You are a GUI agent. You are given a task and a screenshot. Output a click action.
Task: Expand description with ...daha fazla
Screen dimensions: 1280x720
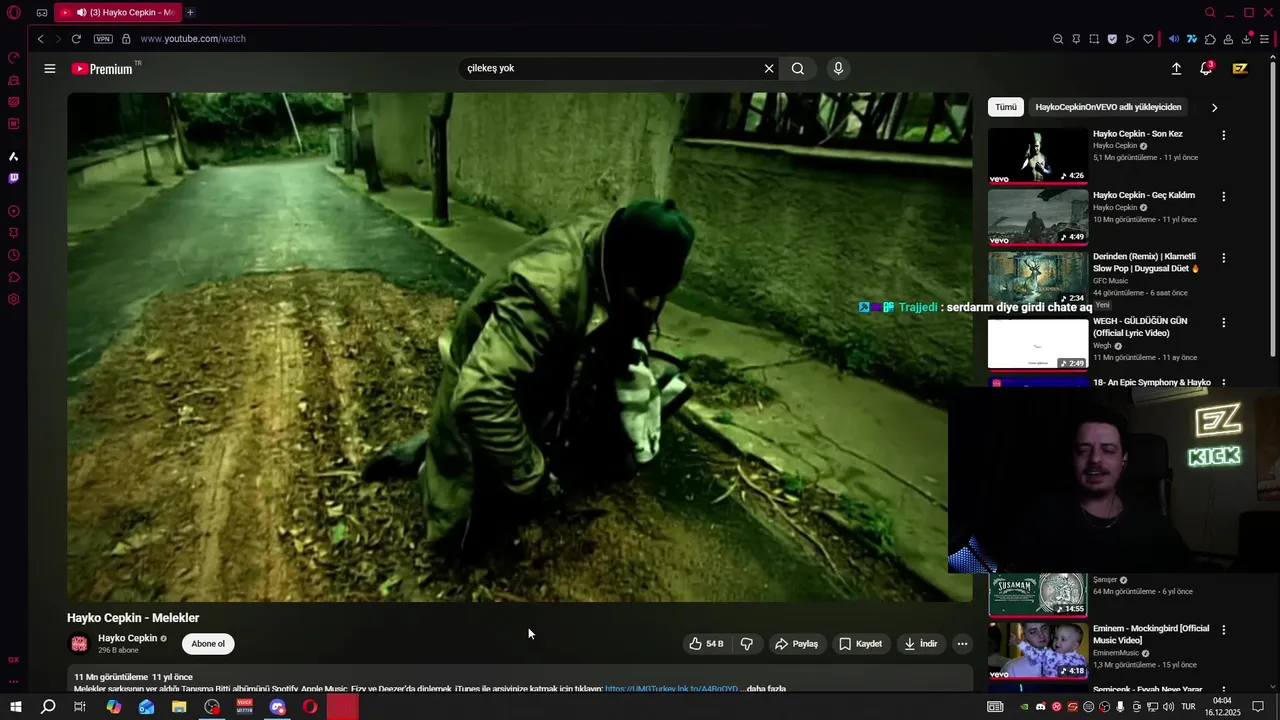click(763, 689)
